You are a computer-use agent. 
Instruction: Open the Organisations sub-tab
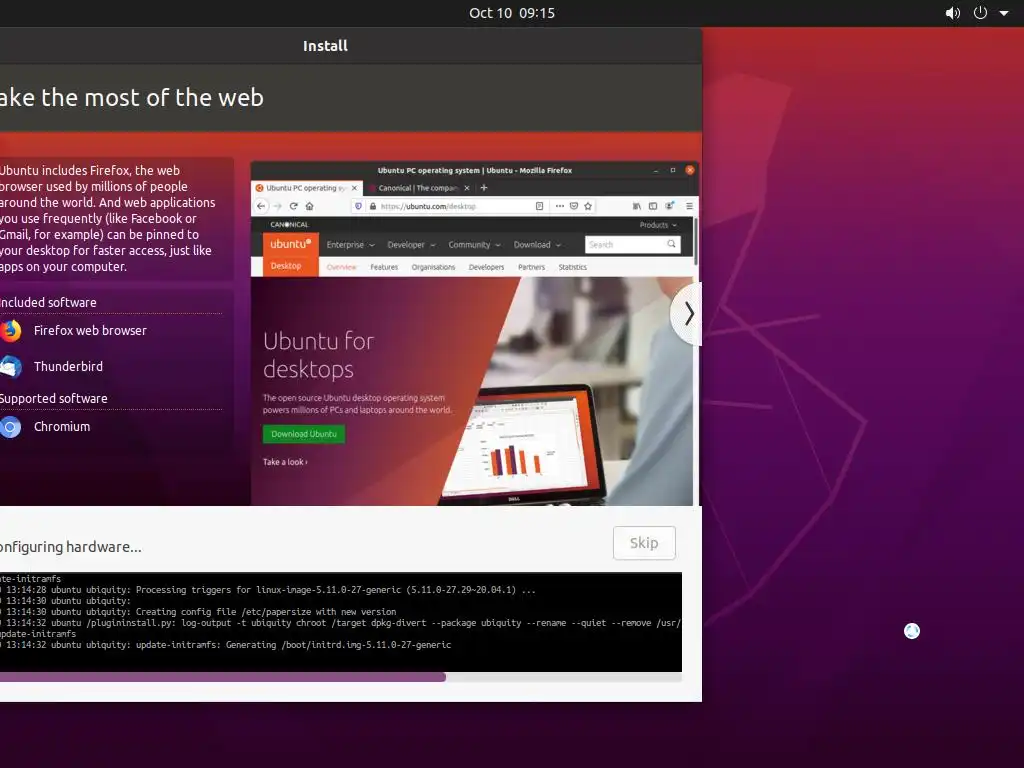[433, 267]
